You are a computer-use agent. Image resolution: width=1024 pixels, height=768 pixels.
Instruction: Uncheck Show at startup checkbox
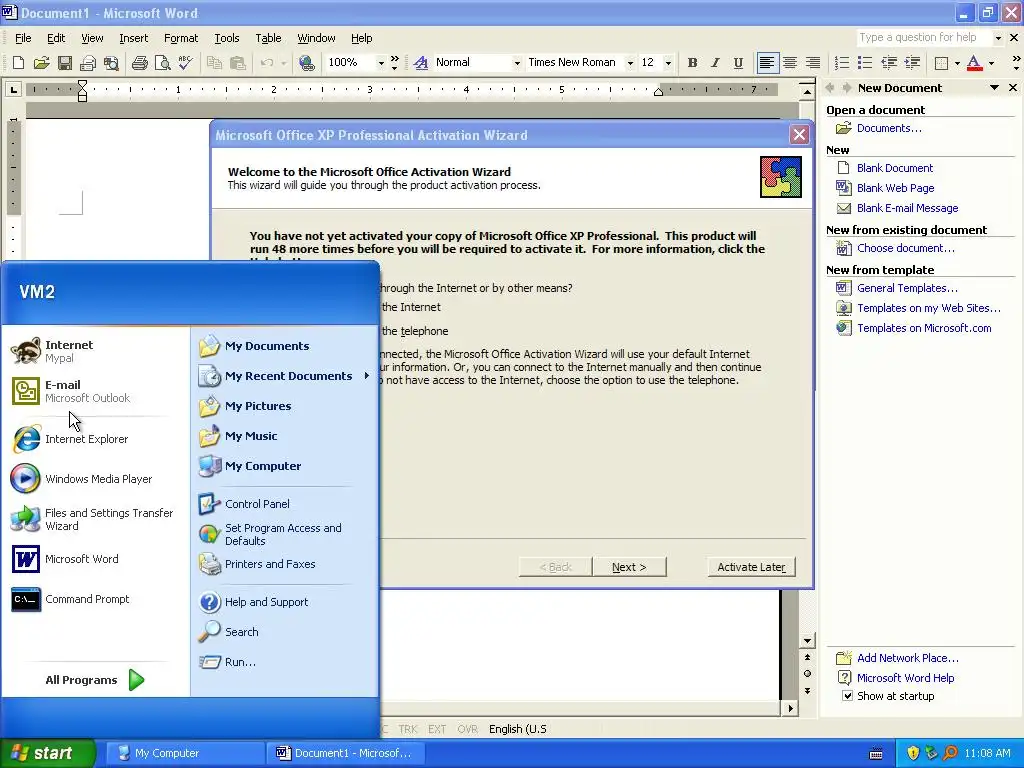point(847,696)
